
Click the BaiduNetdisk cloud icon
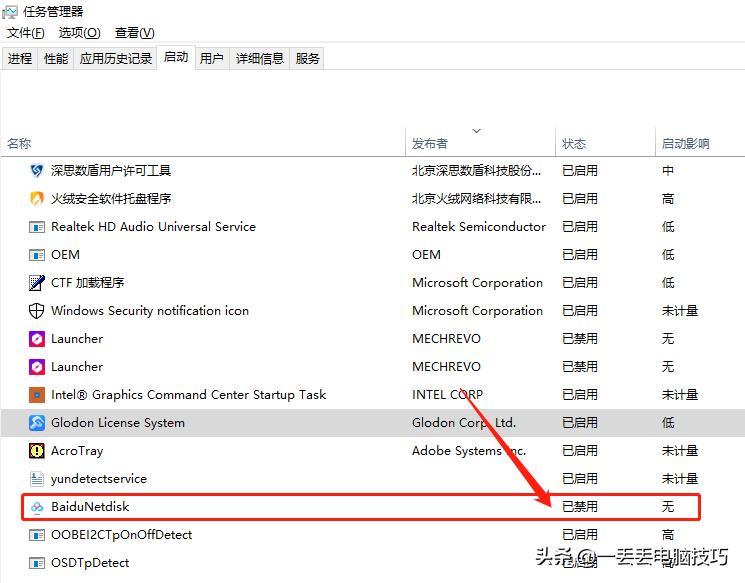[37, 507]
